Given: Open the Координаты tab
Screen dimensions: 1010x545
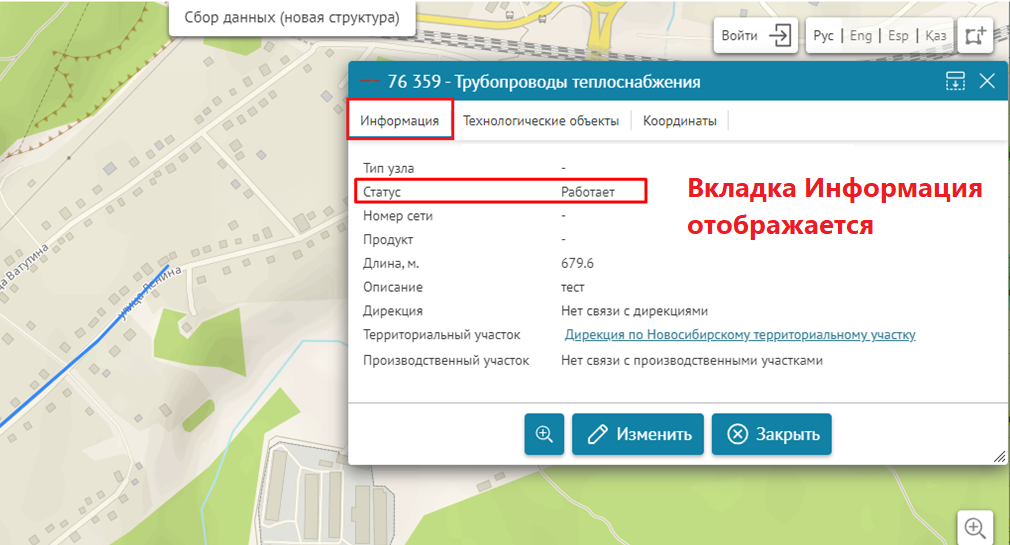Looking at the screenshot, I should [680, 121].
